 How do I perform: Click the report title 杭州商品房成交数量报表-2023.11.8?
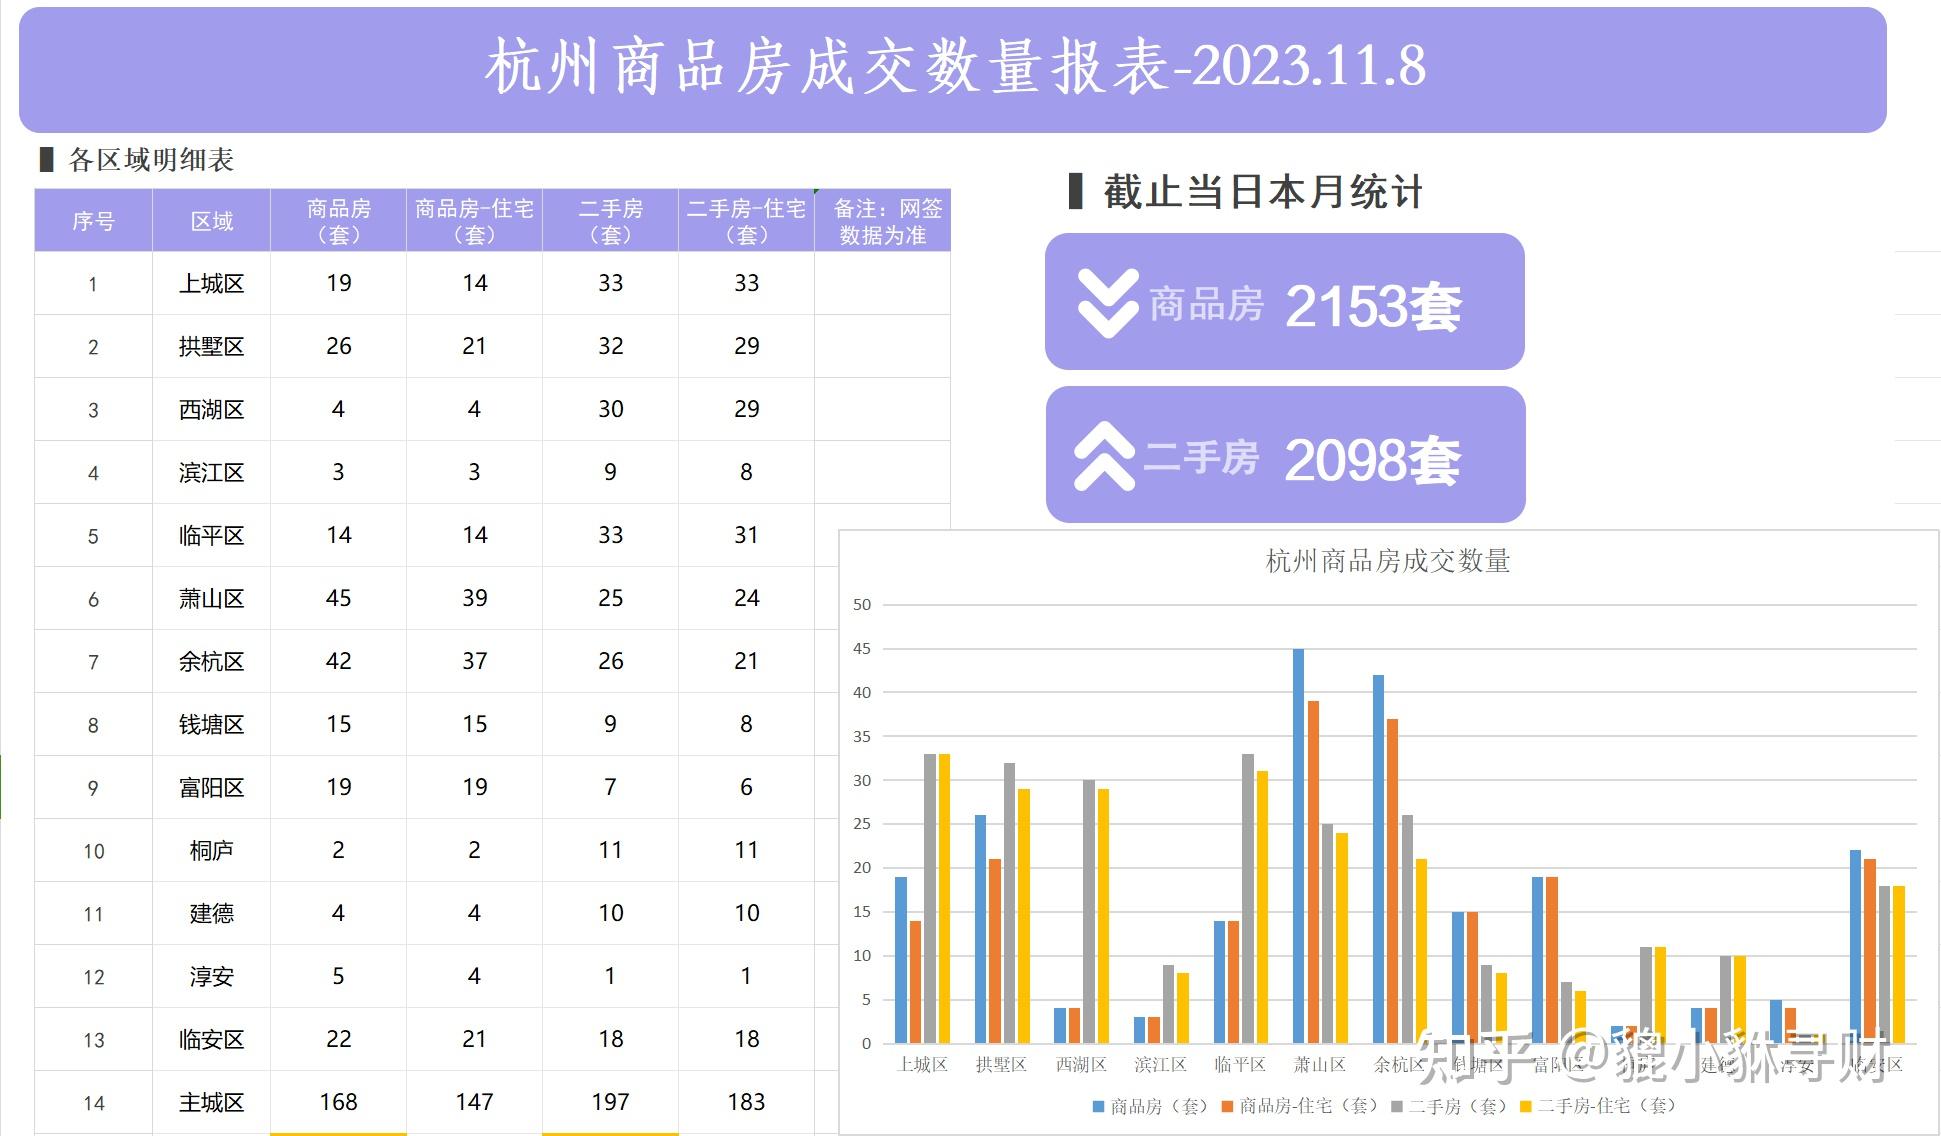(x=955, y=67)
